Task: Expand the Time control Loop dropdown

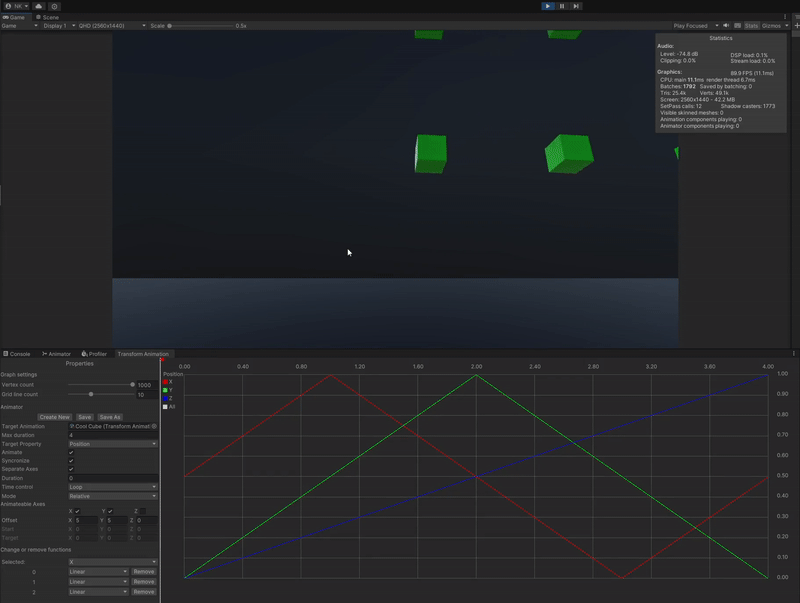Action: (x=113, y=487)
